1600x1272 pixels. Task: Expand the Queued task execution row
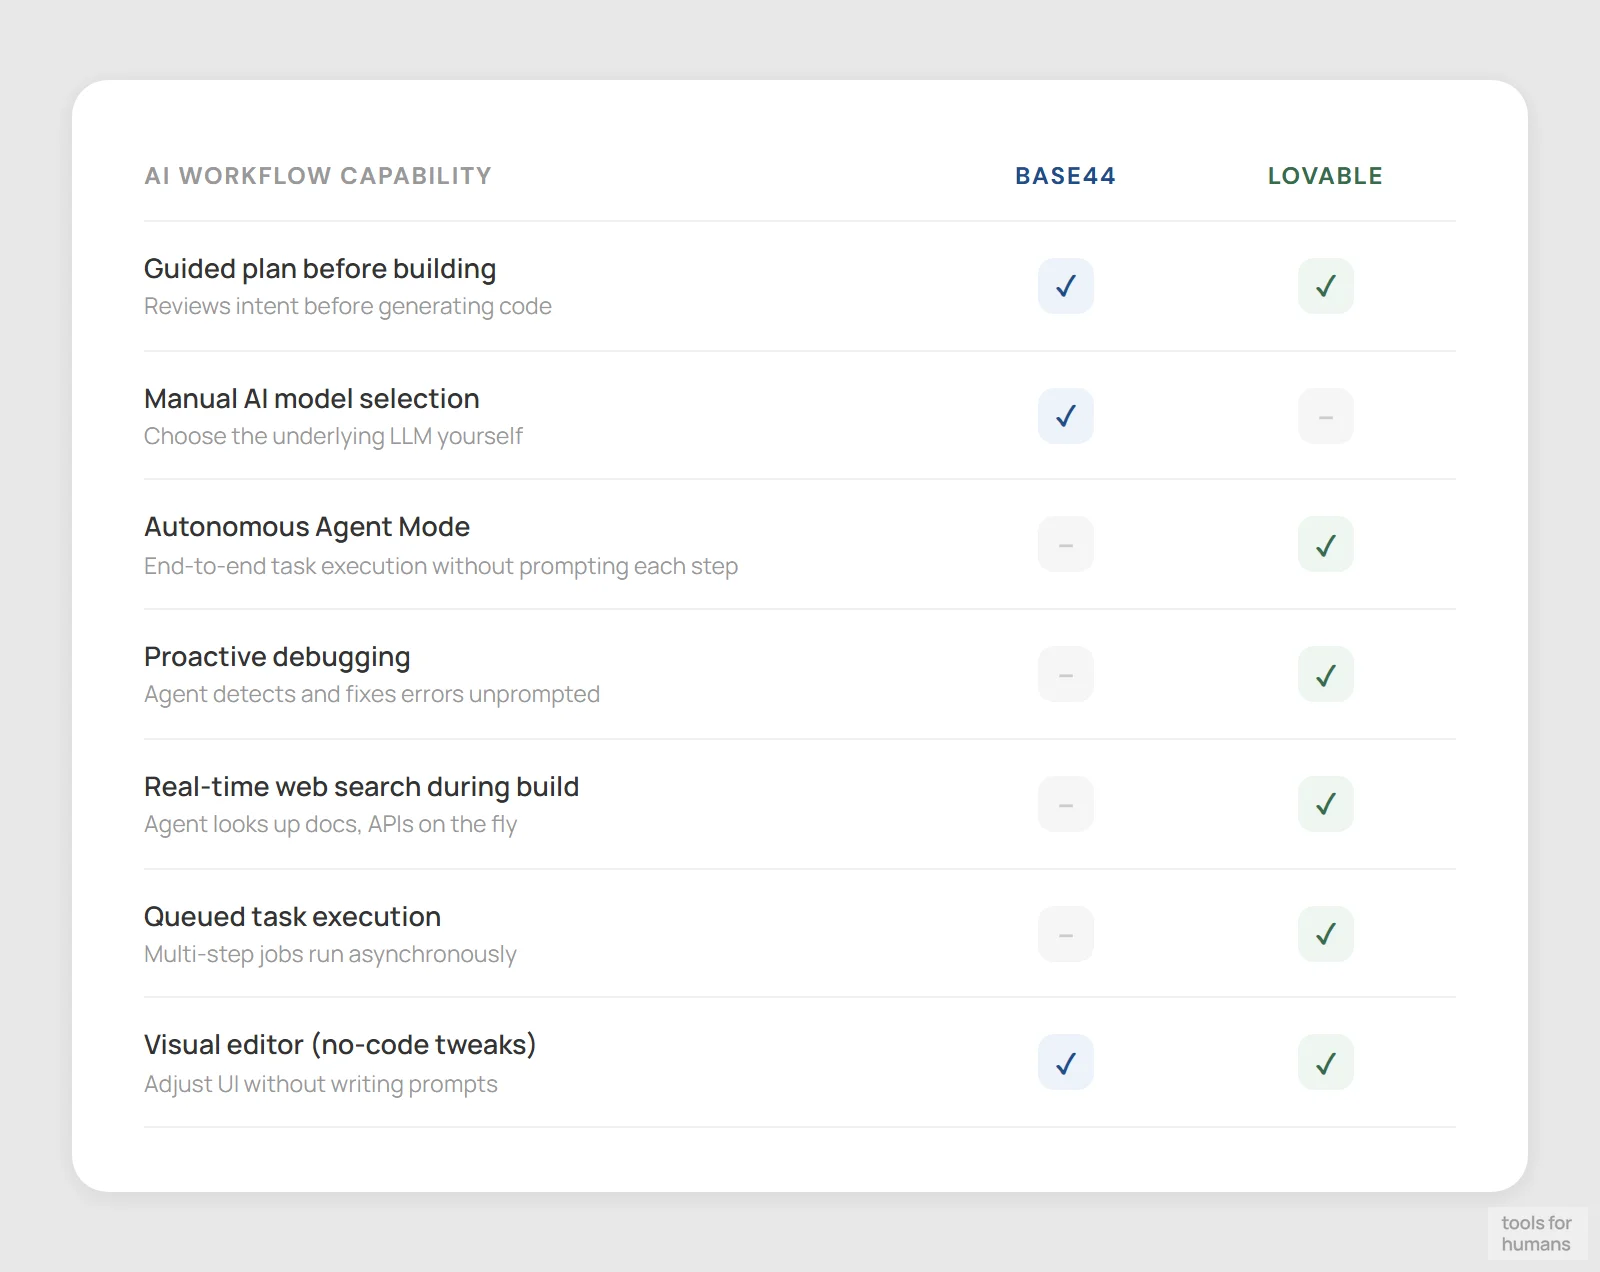pos(292,916)
